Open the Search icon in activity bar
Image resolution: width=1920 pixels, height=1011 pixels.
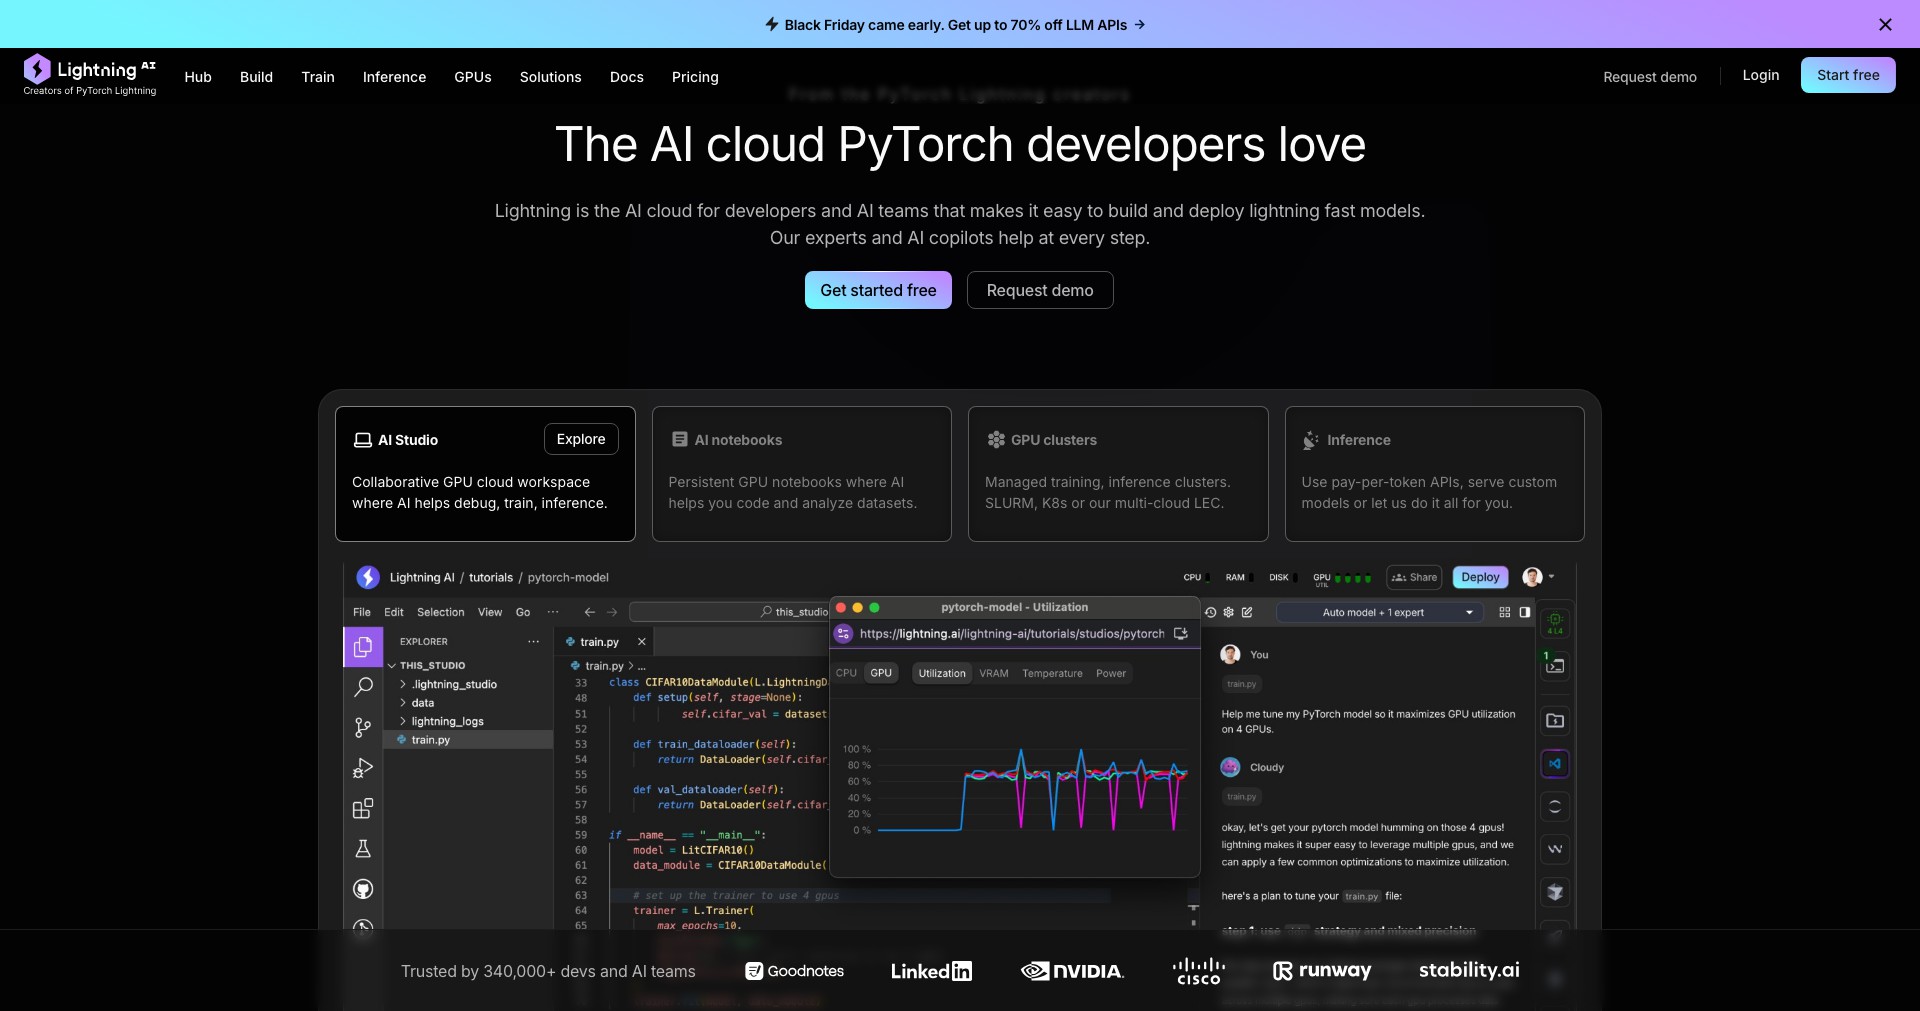click(363, 687)
